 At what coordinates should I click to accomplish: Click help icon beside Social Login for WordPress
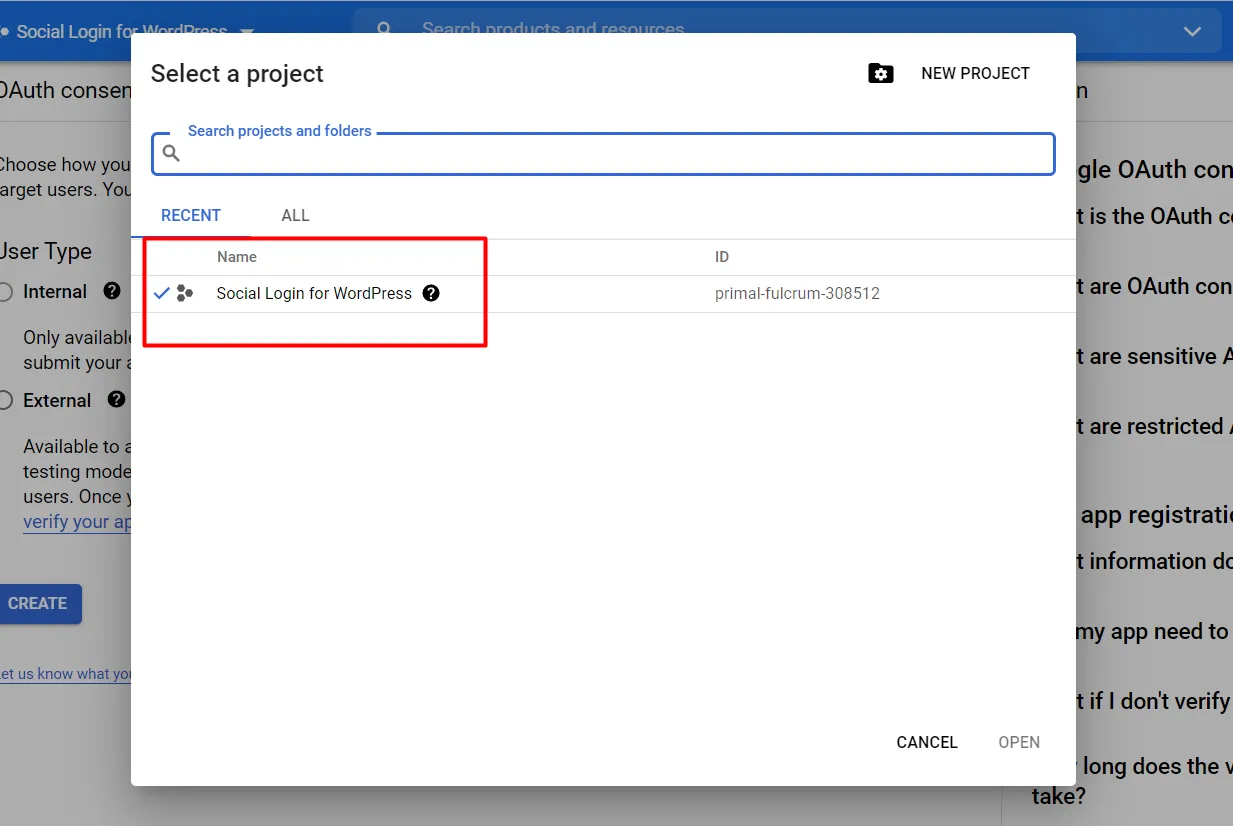point(431,293)
